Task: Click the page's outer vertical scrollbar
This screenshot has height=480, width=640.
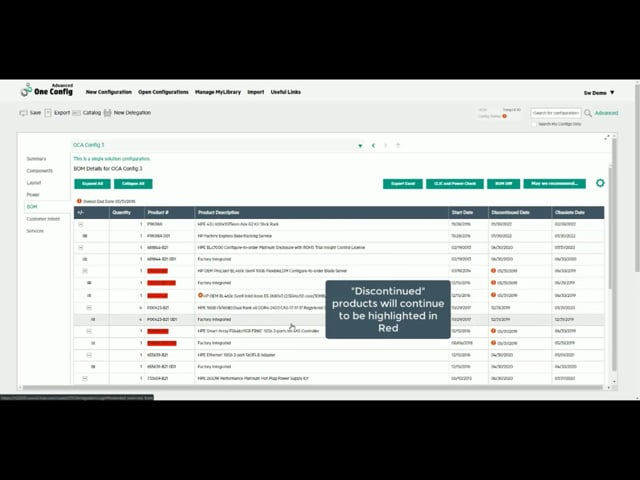Action: (x=637, y=178)
